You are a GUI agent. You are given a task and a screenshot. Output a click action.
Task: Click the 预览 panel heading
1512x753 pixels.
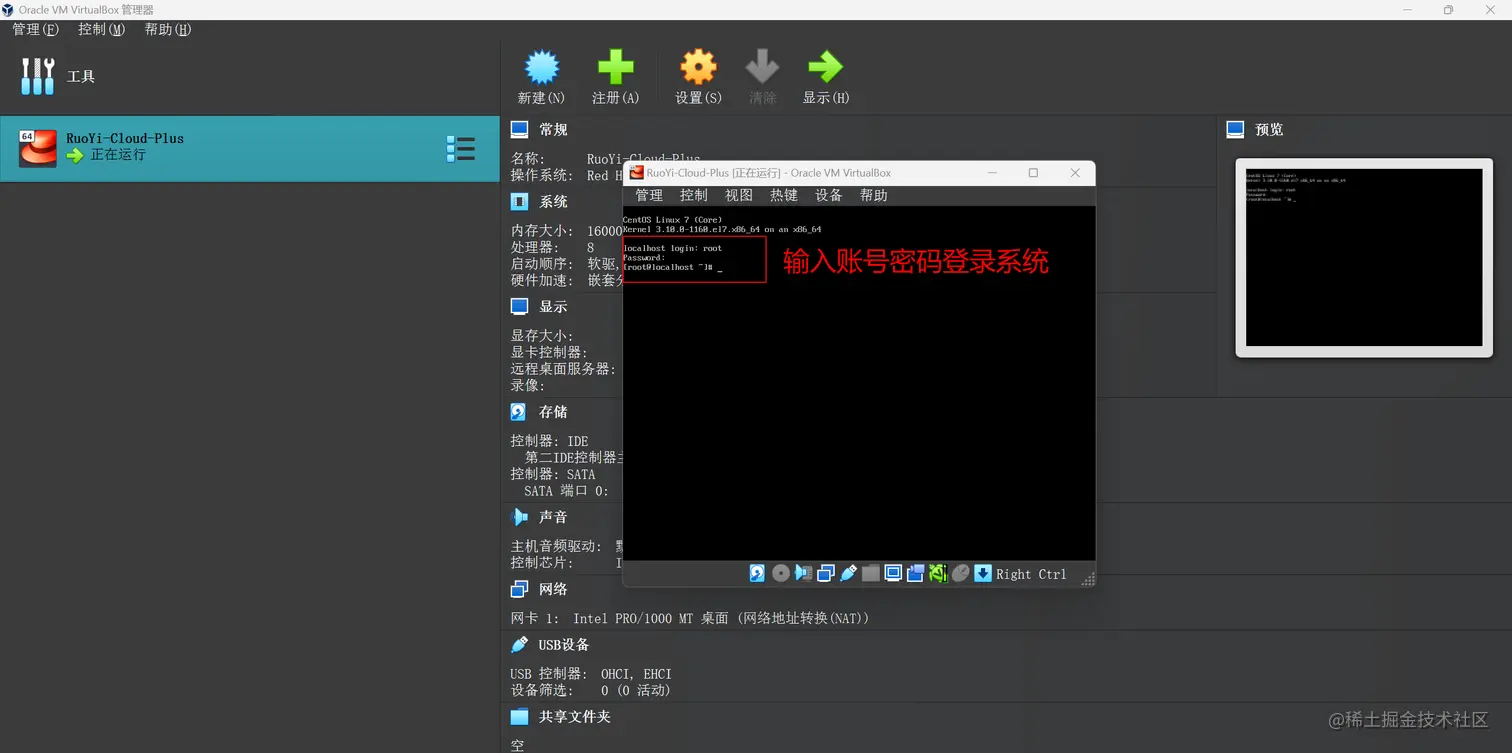click(x=1269, y=129)
